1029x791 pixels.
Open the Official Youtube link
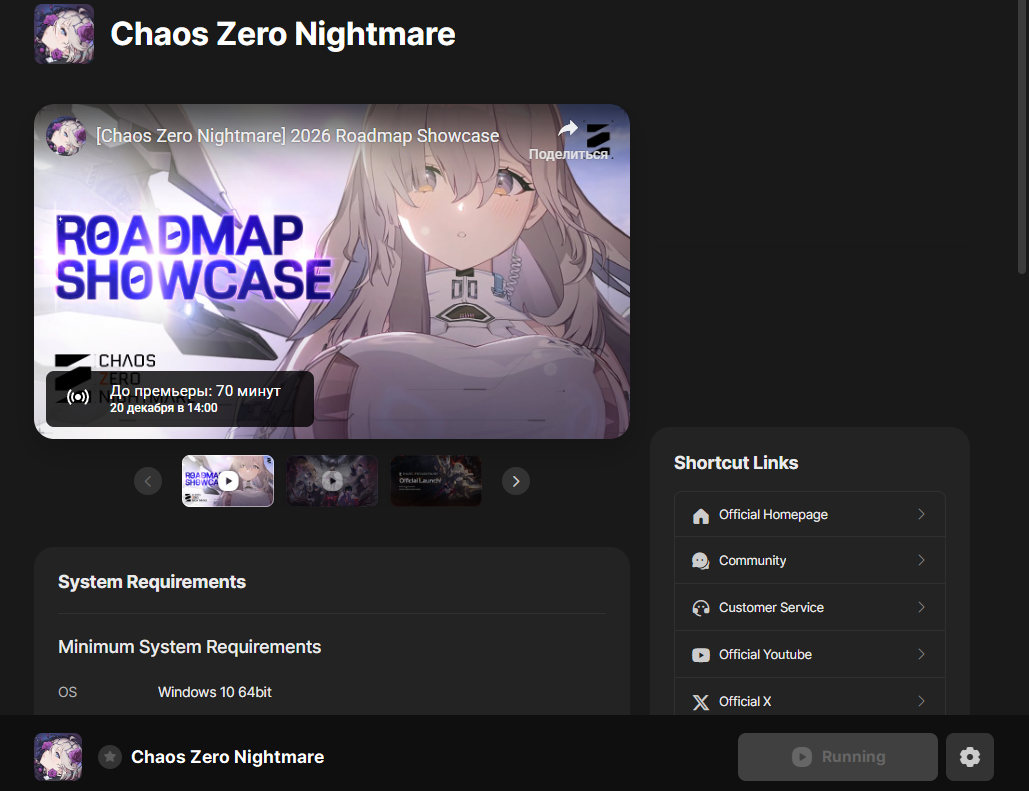(x=810, y=654)
